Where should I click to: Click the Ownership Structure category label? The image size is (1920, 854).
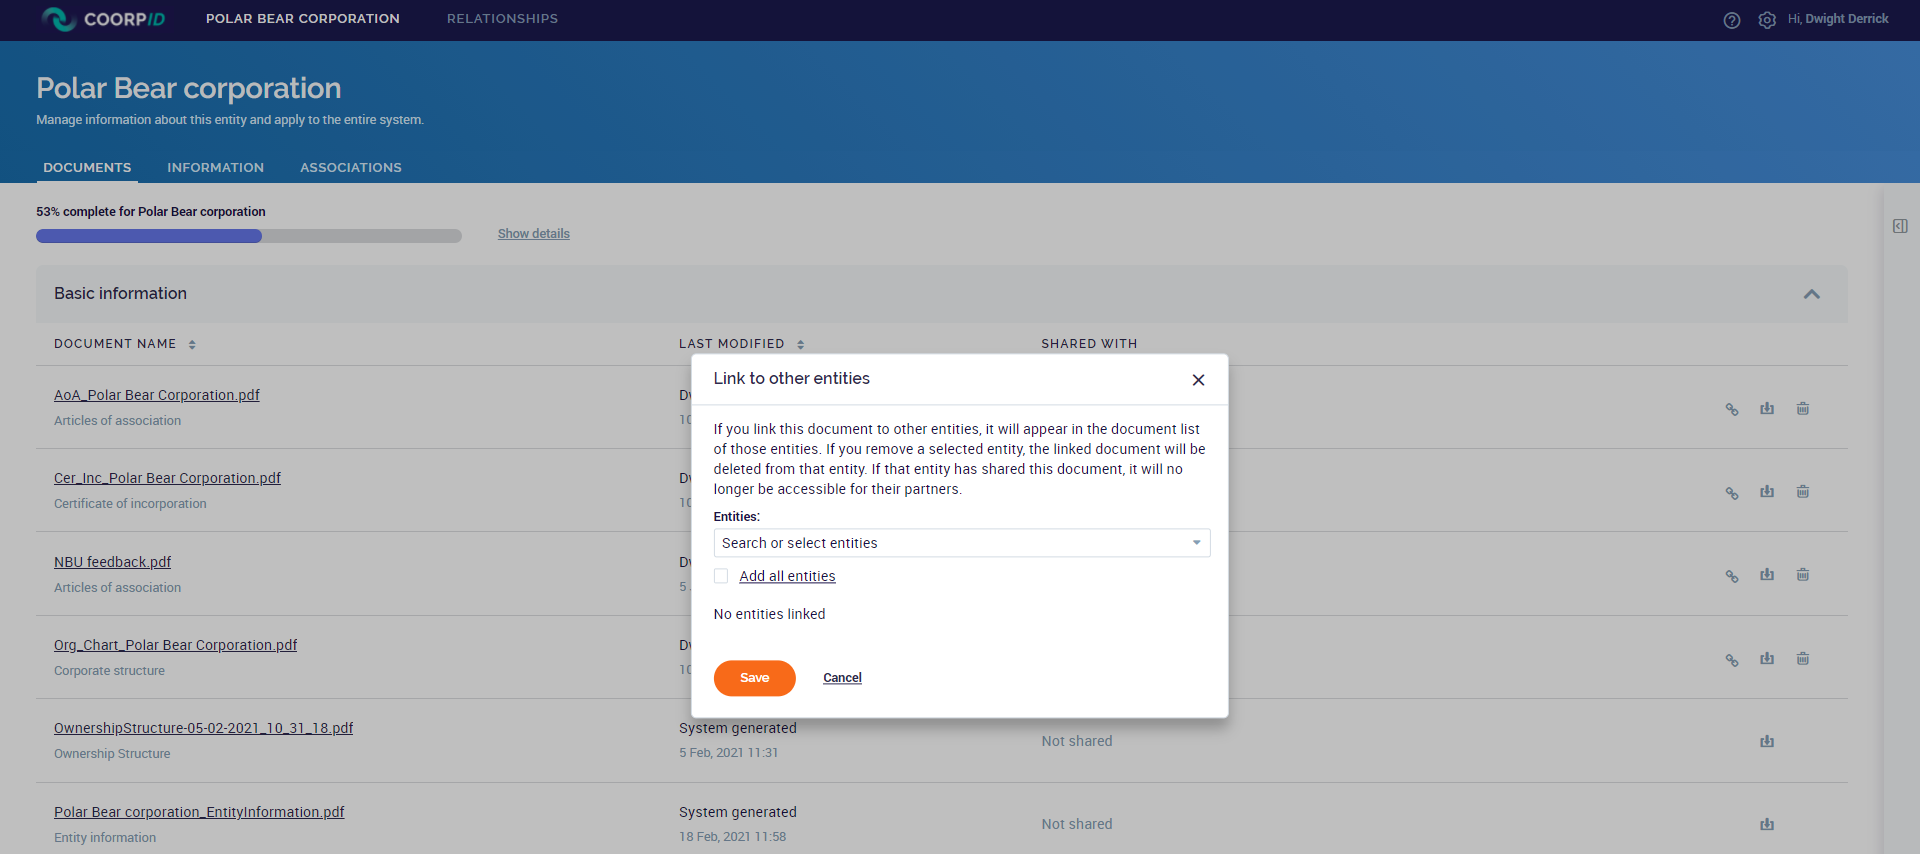coord(112,754)
